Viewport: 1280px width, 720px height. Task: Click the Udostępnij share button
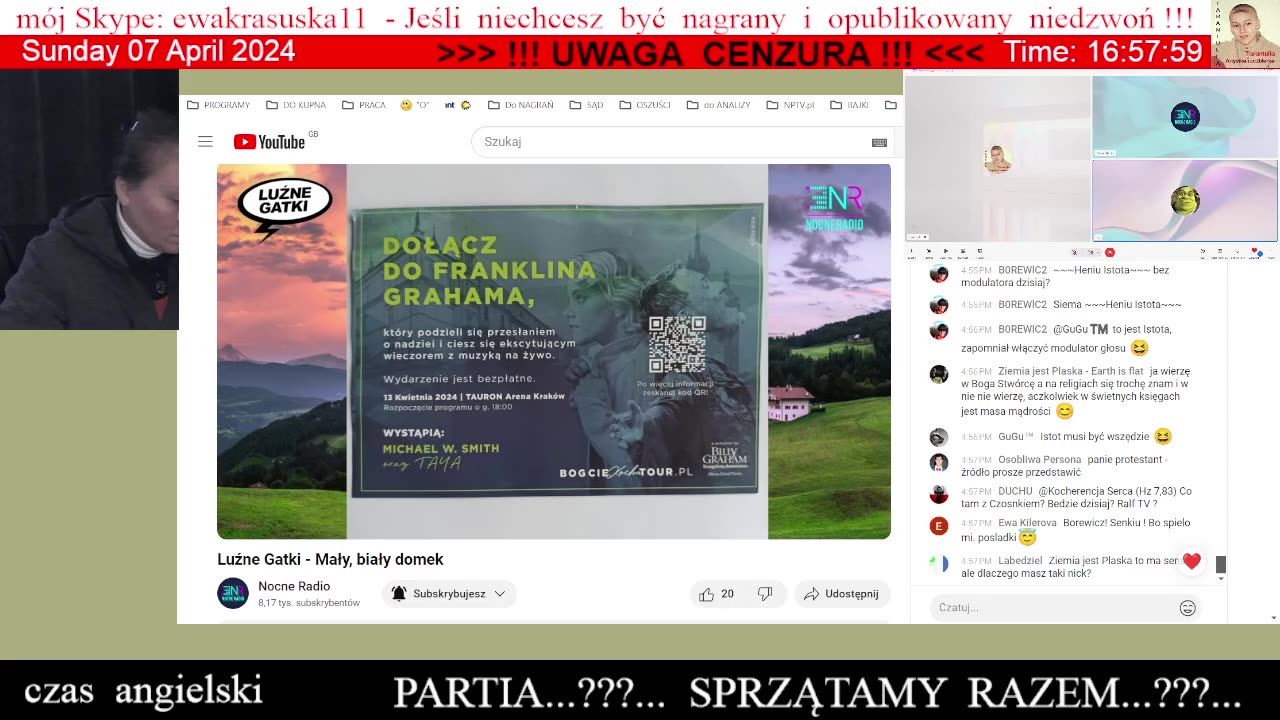(x=842, y=594)
